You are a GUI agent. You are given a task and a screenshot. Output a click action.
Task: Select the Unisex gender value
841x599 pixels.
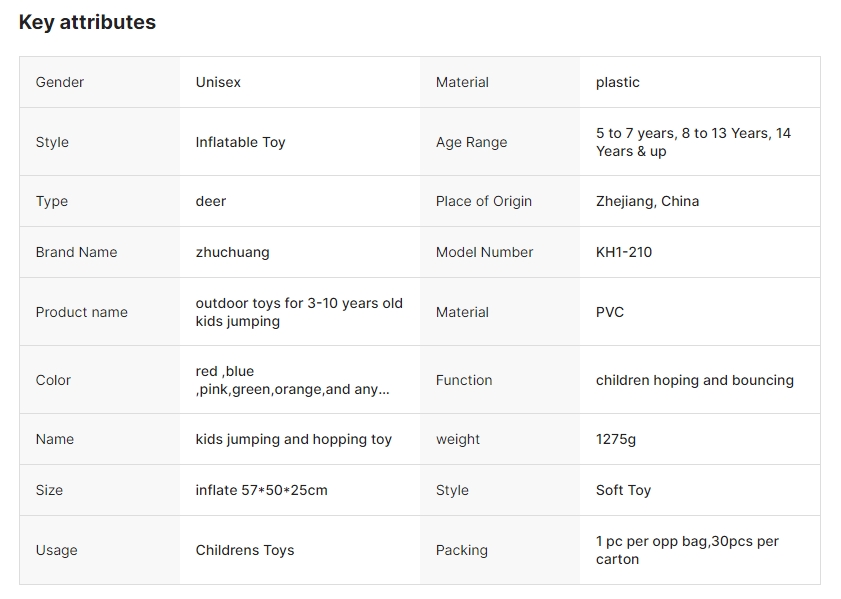pyautogui.click(x=218, y=82)
